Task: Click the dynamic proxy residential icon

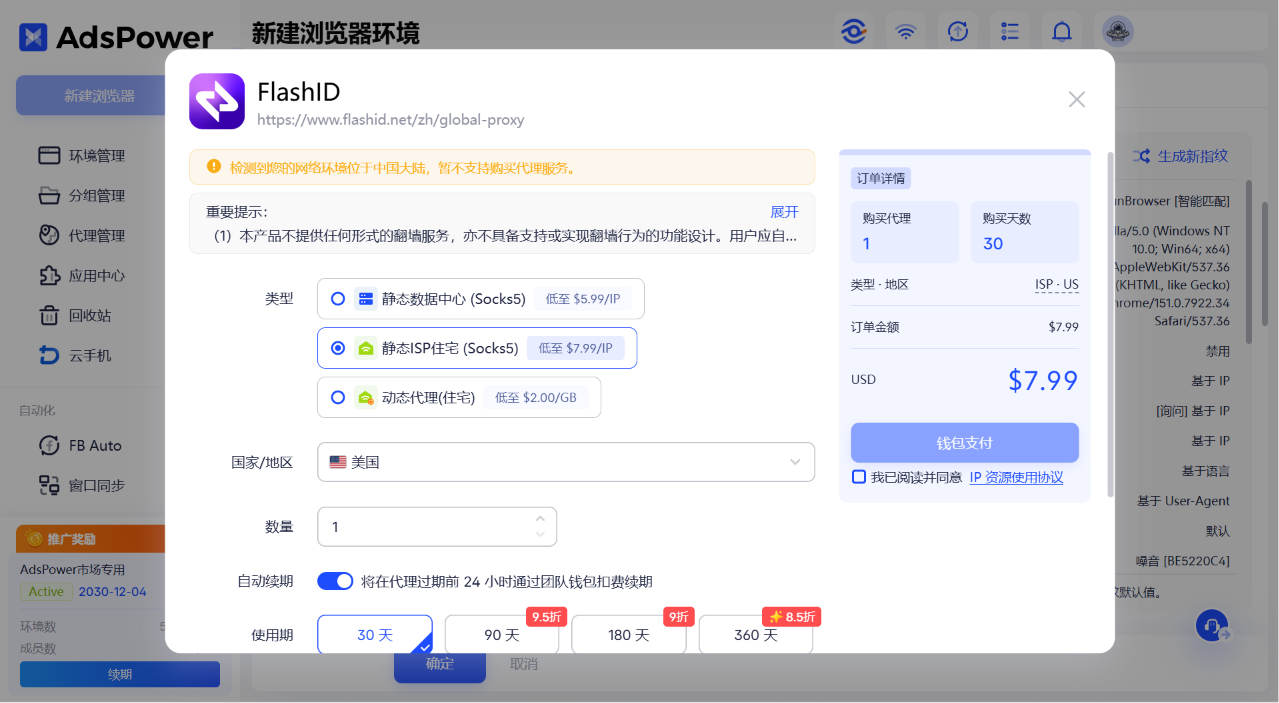Action: pos(365,397)
